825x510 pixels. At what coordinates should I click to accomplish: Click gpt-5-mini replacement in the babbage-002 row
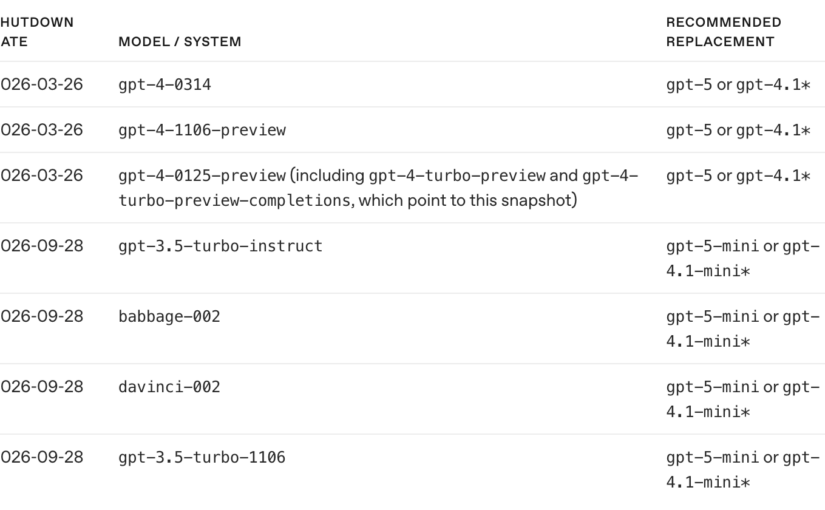[x=713, y=317]
